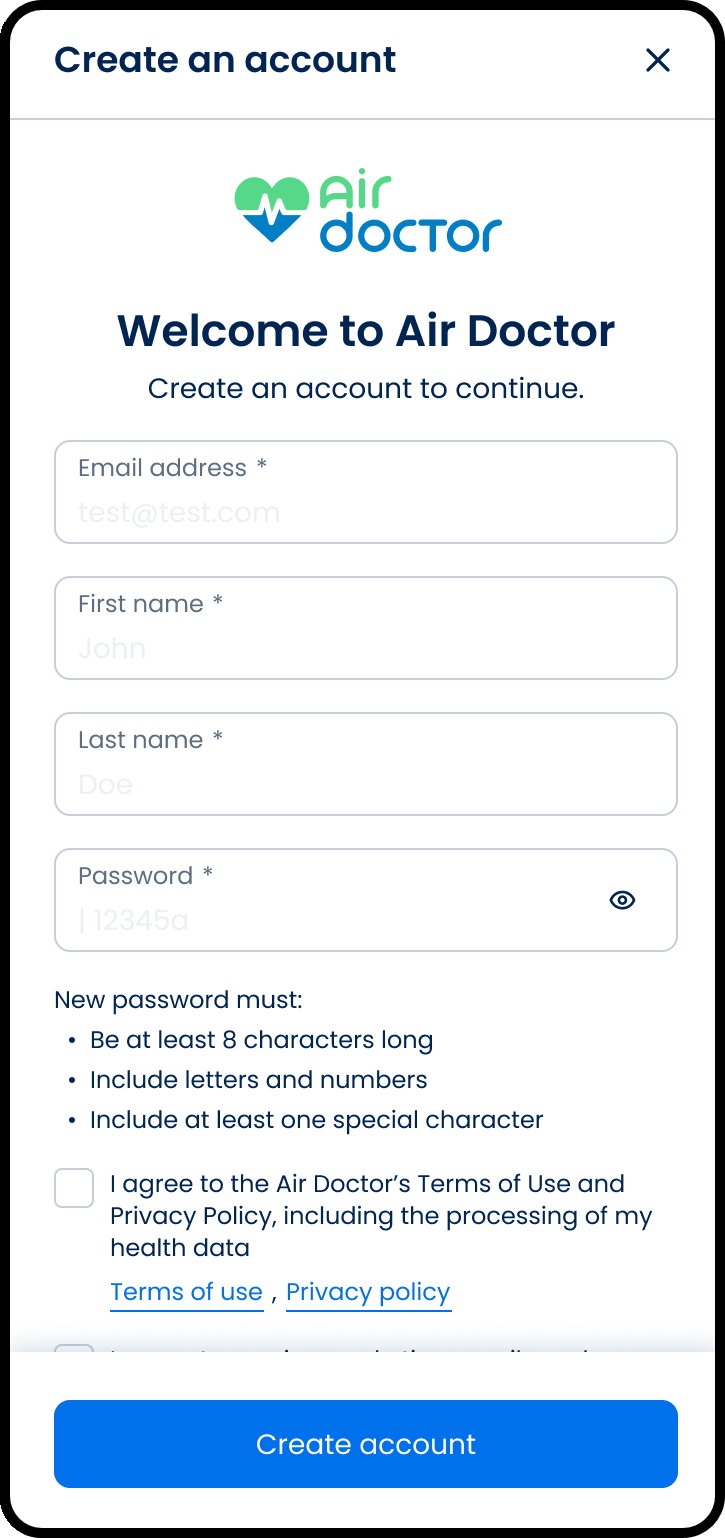Click the letters and numbers password rule

coord(258,1080)
